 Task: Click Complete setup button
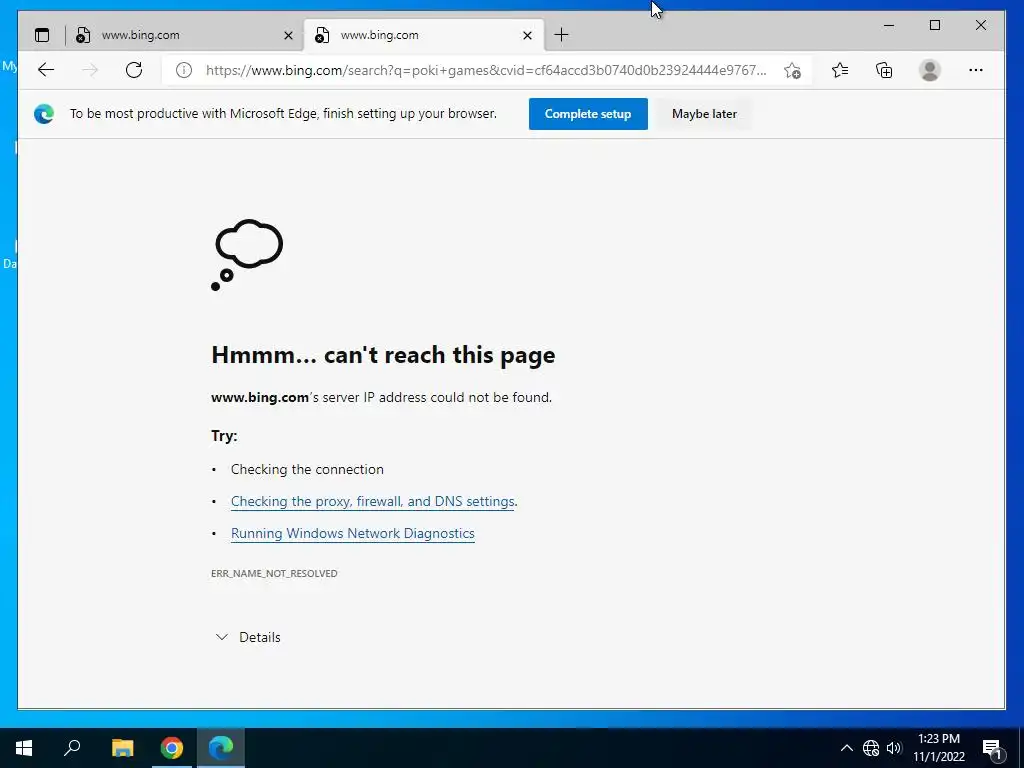pyautogui.click(x=588, y=114)
